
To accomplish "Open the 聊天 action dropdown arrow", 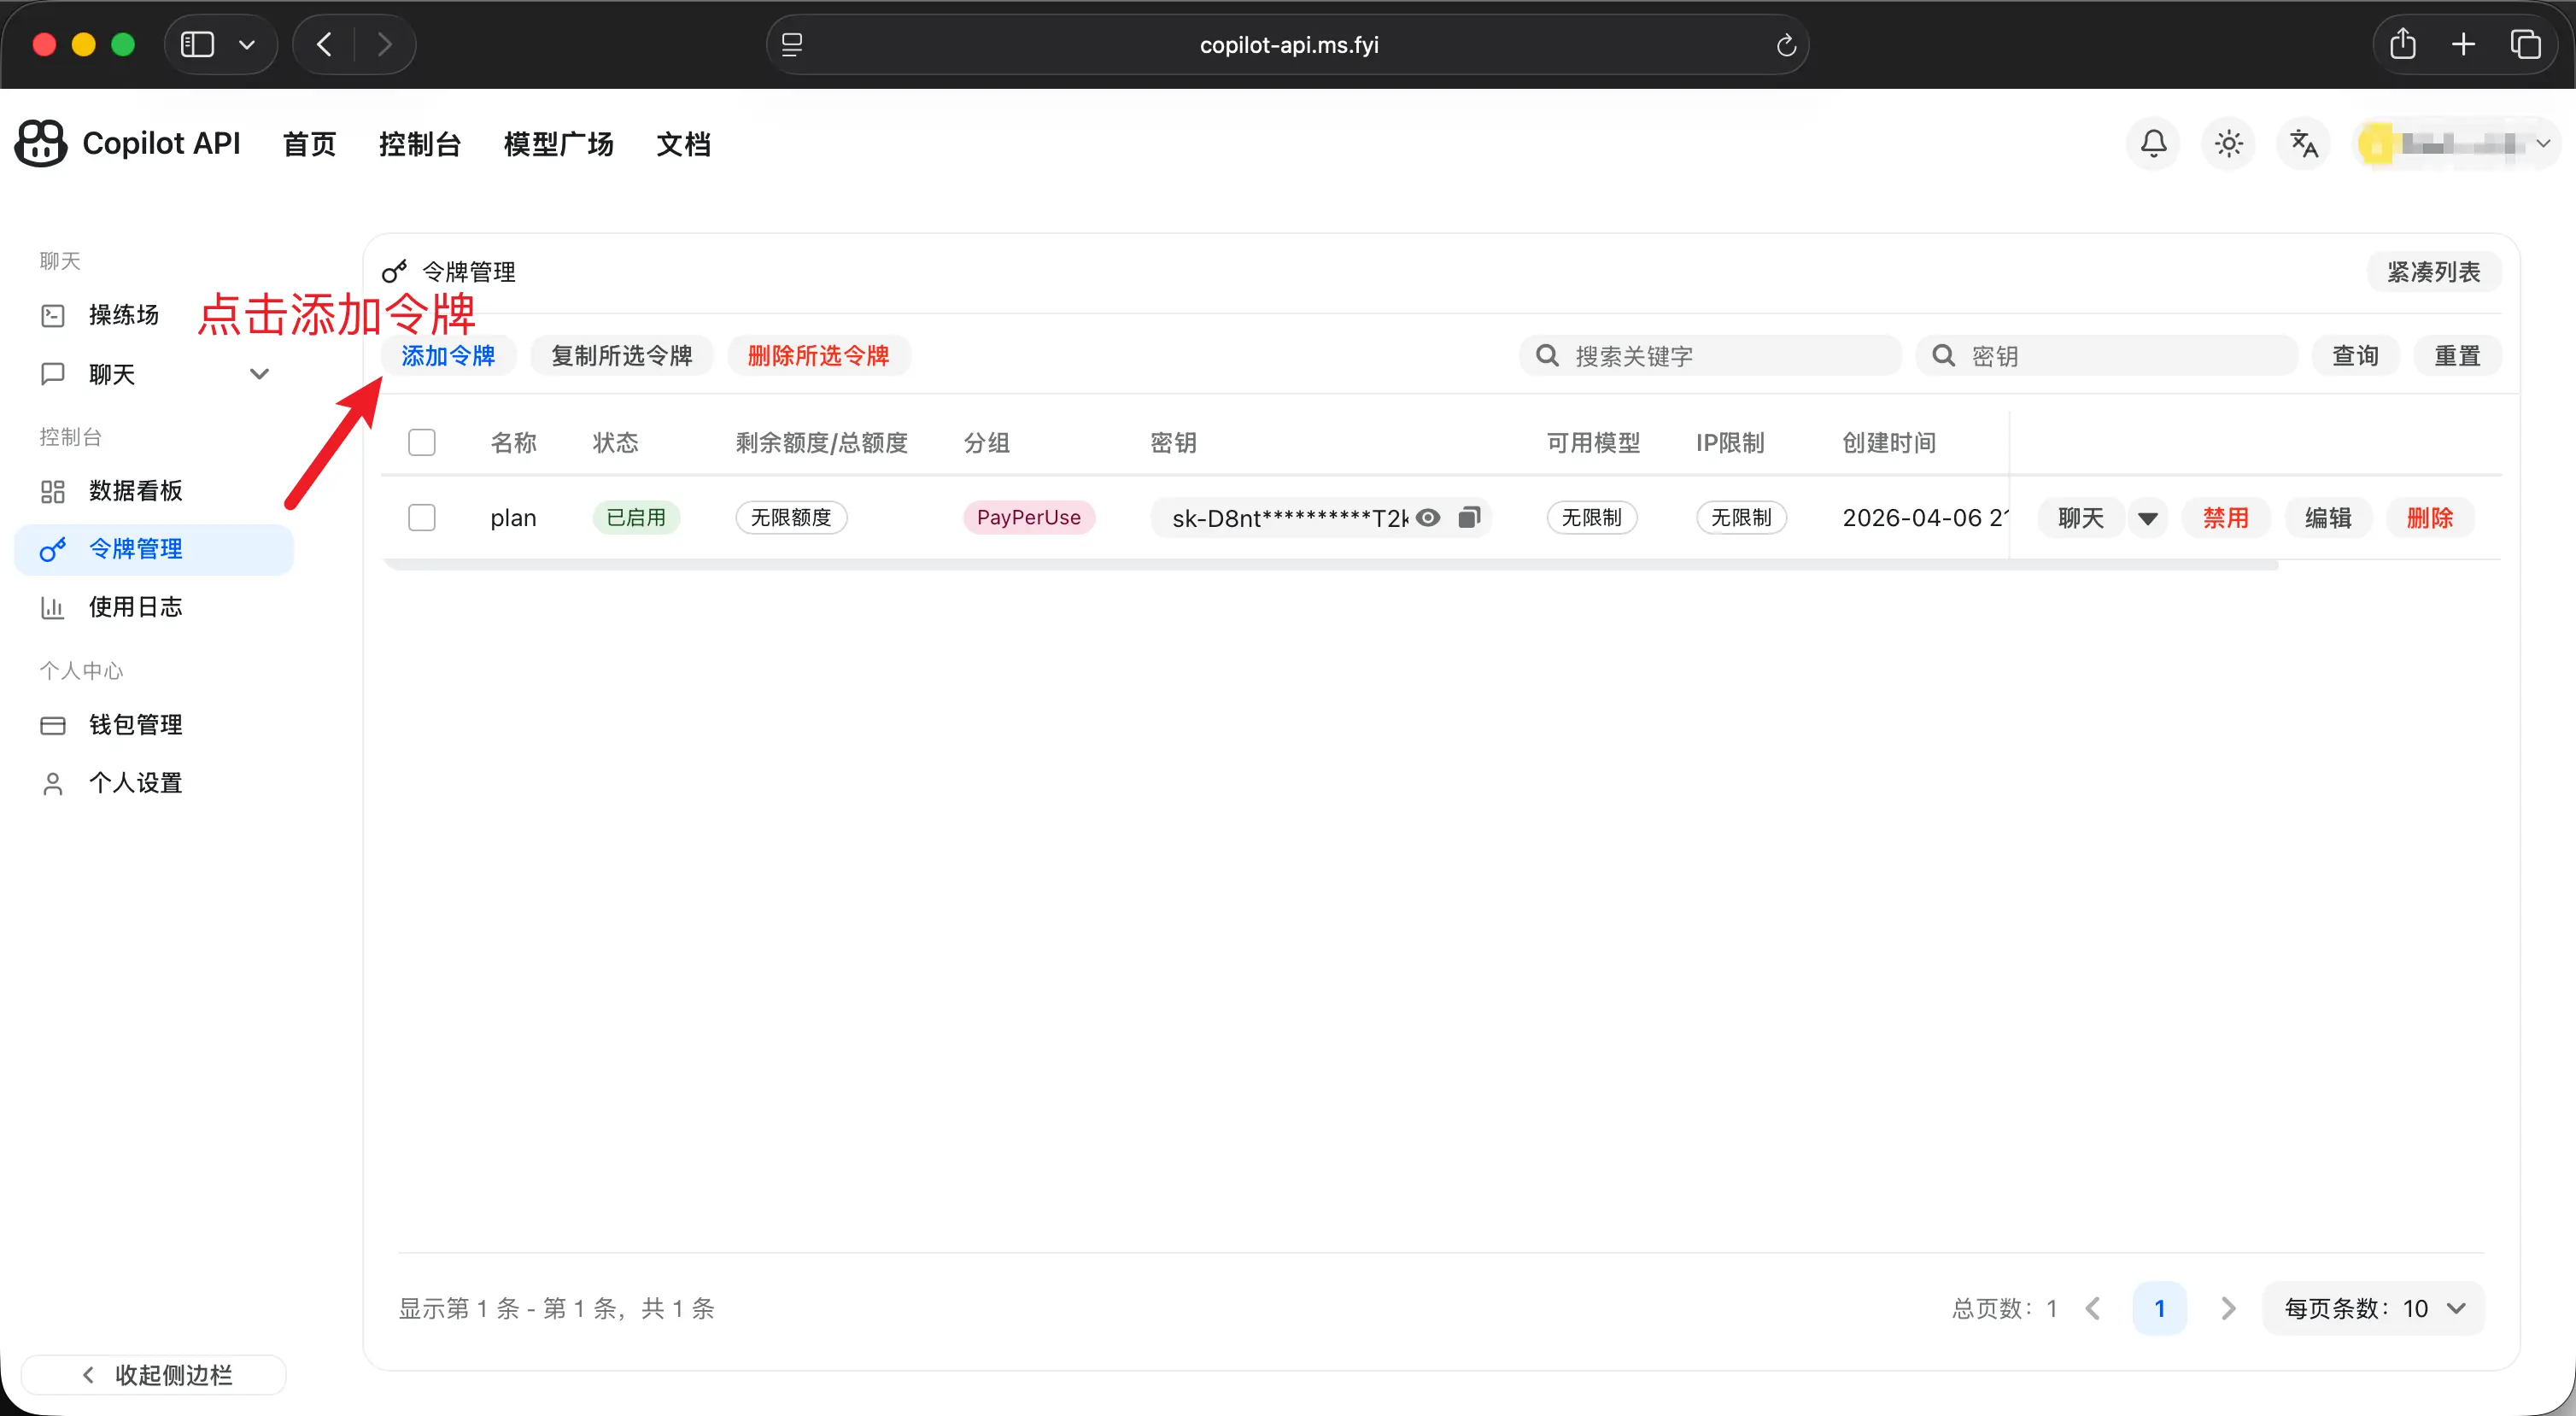I will click(2147, 518).
